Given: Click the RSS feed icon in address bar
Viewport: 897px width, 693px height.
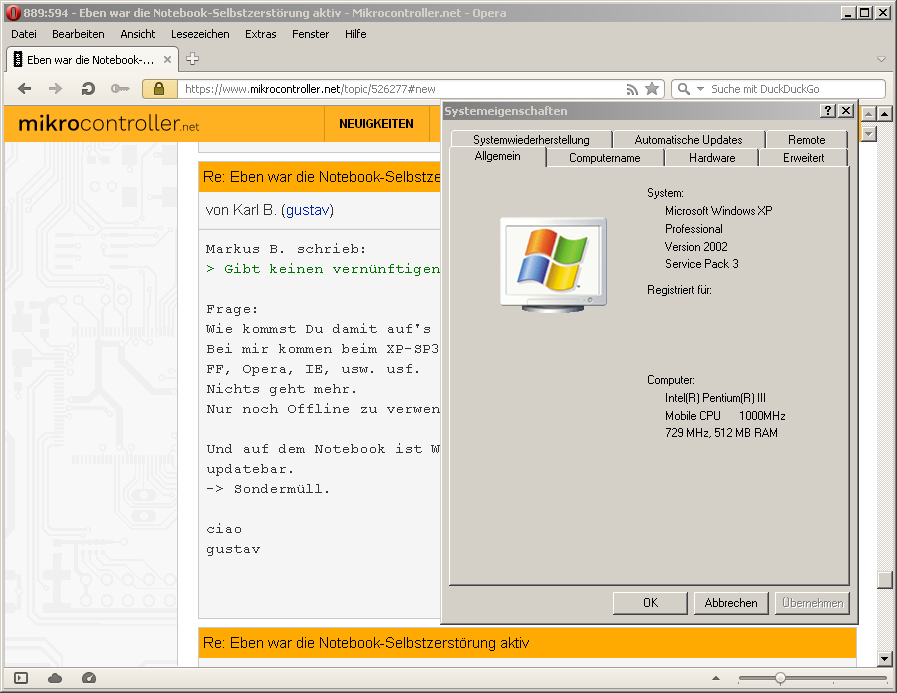Looking at the screenshot, I should pos(632,89).
